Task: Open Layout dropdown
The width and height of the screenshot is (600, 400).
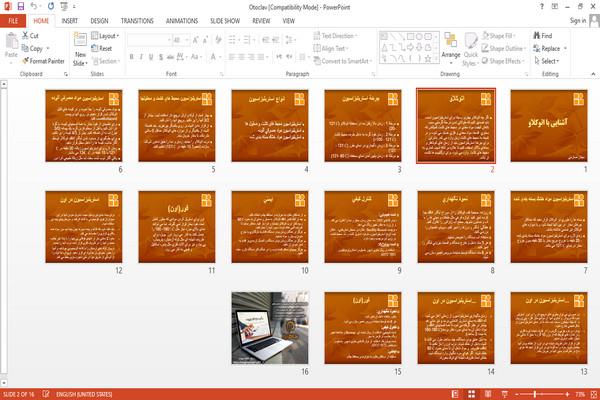Action: [x=105, y=36]
